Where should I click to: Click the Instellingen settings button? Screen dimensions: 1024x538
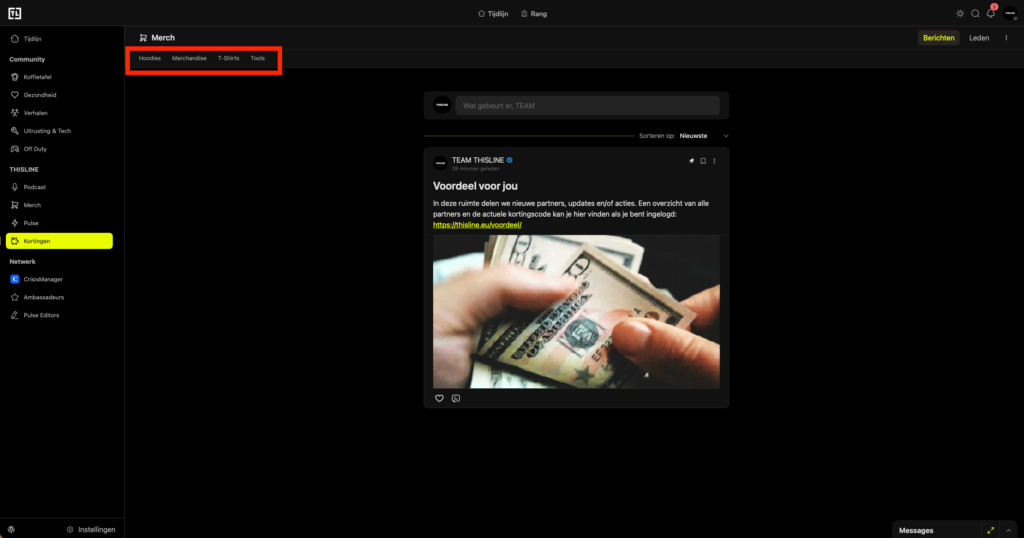tap(91, 529)
